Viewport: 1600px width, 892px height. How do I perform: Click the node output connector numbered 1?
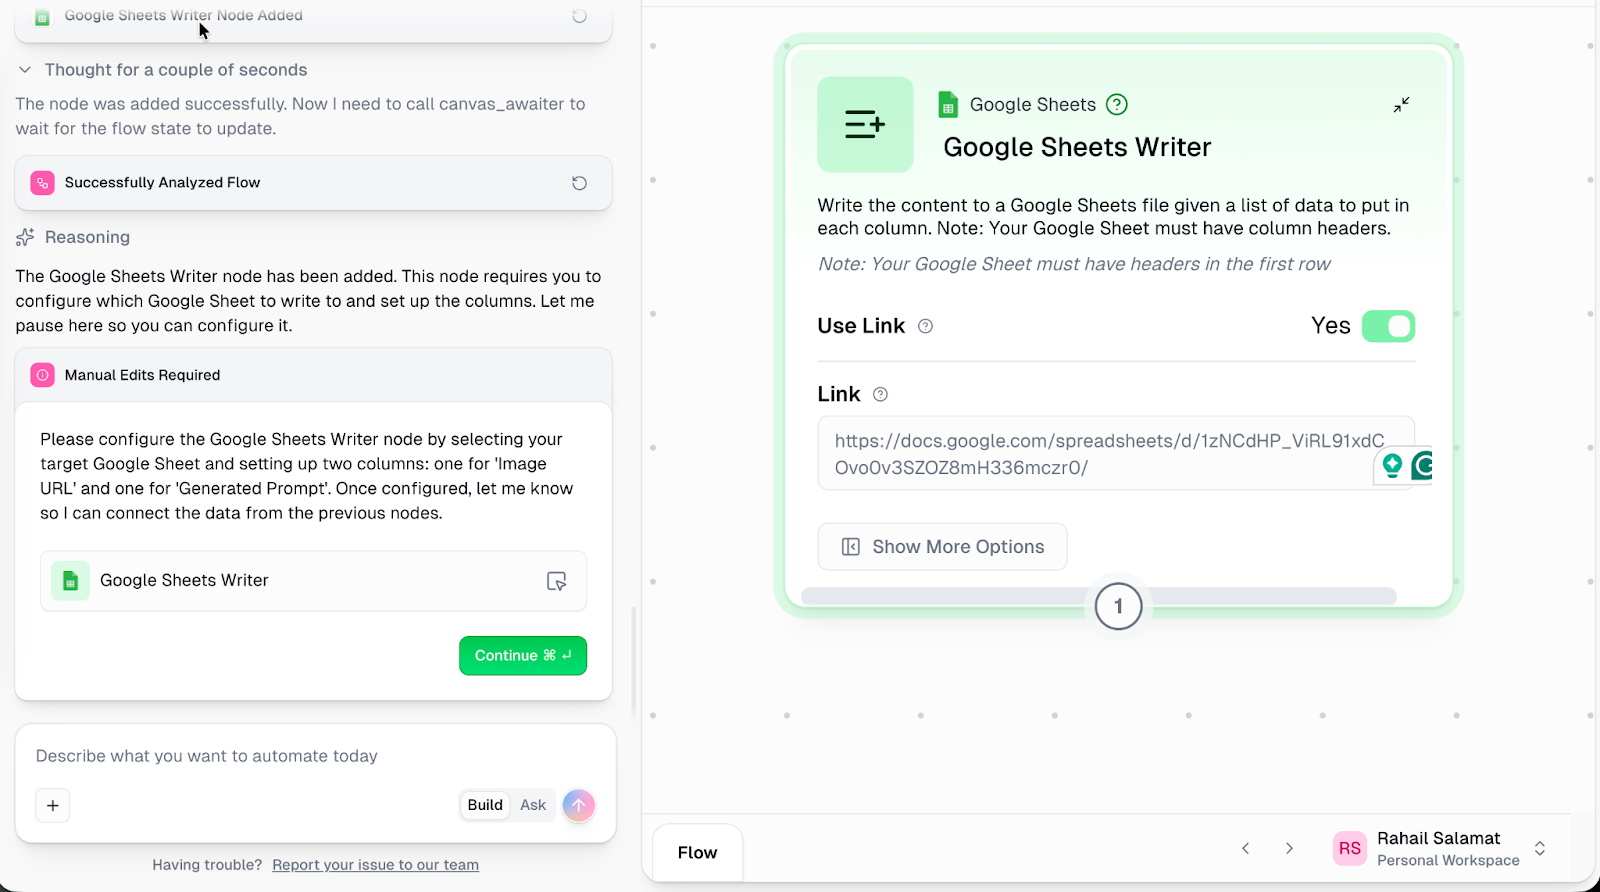pyautogui.click(x=1118, y=606)
